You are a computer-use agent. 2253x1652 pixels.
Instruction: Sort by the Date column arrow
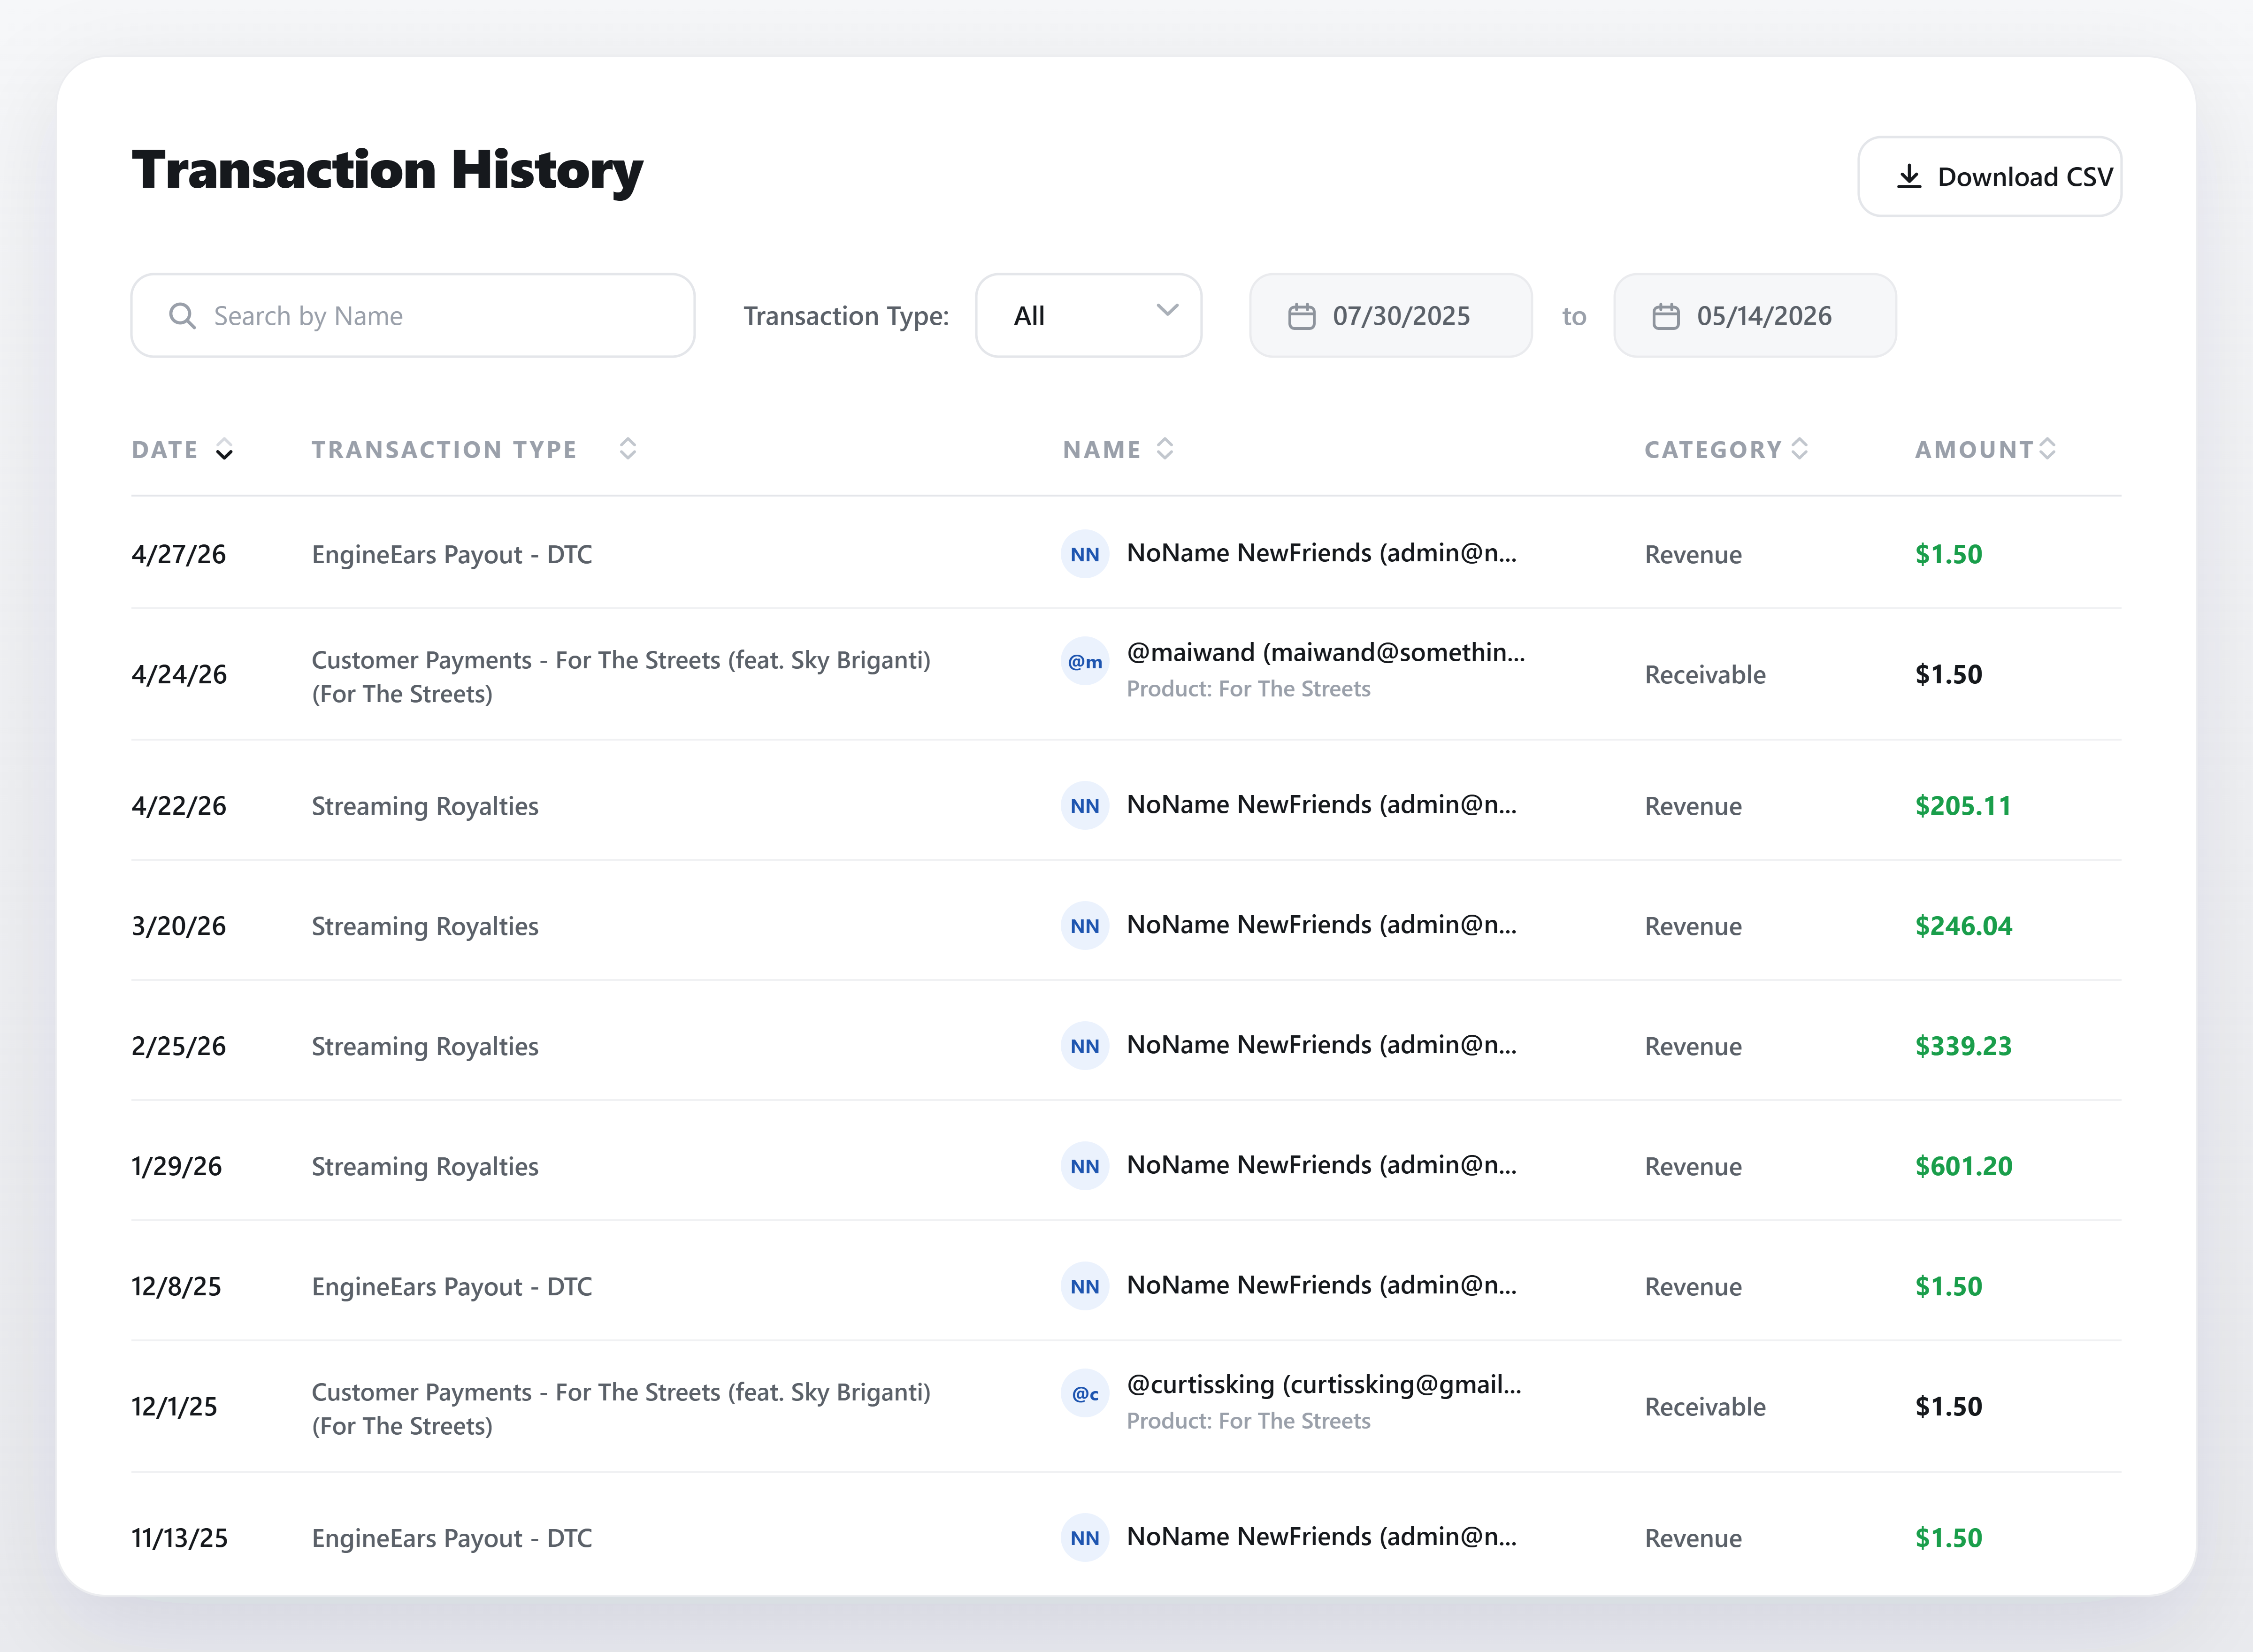pyautogui.click(x=224, y=449)
